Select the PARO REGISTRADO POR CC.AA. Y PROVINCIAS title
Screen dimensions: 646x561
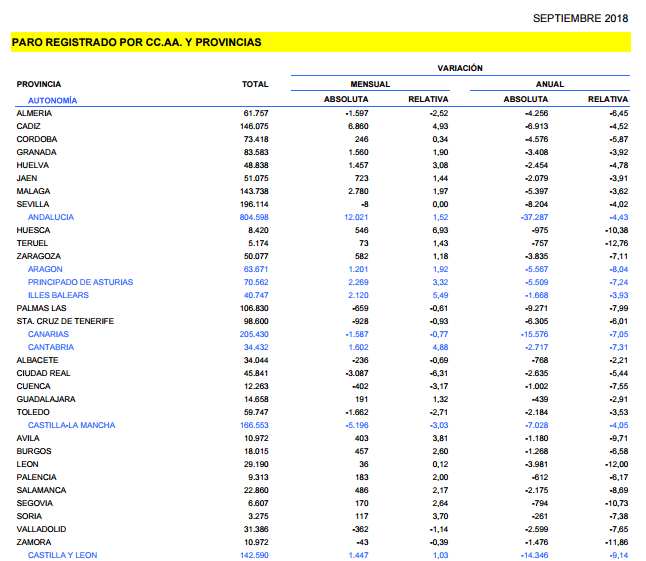click(x=136, y=42)
